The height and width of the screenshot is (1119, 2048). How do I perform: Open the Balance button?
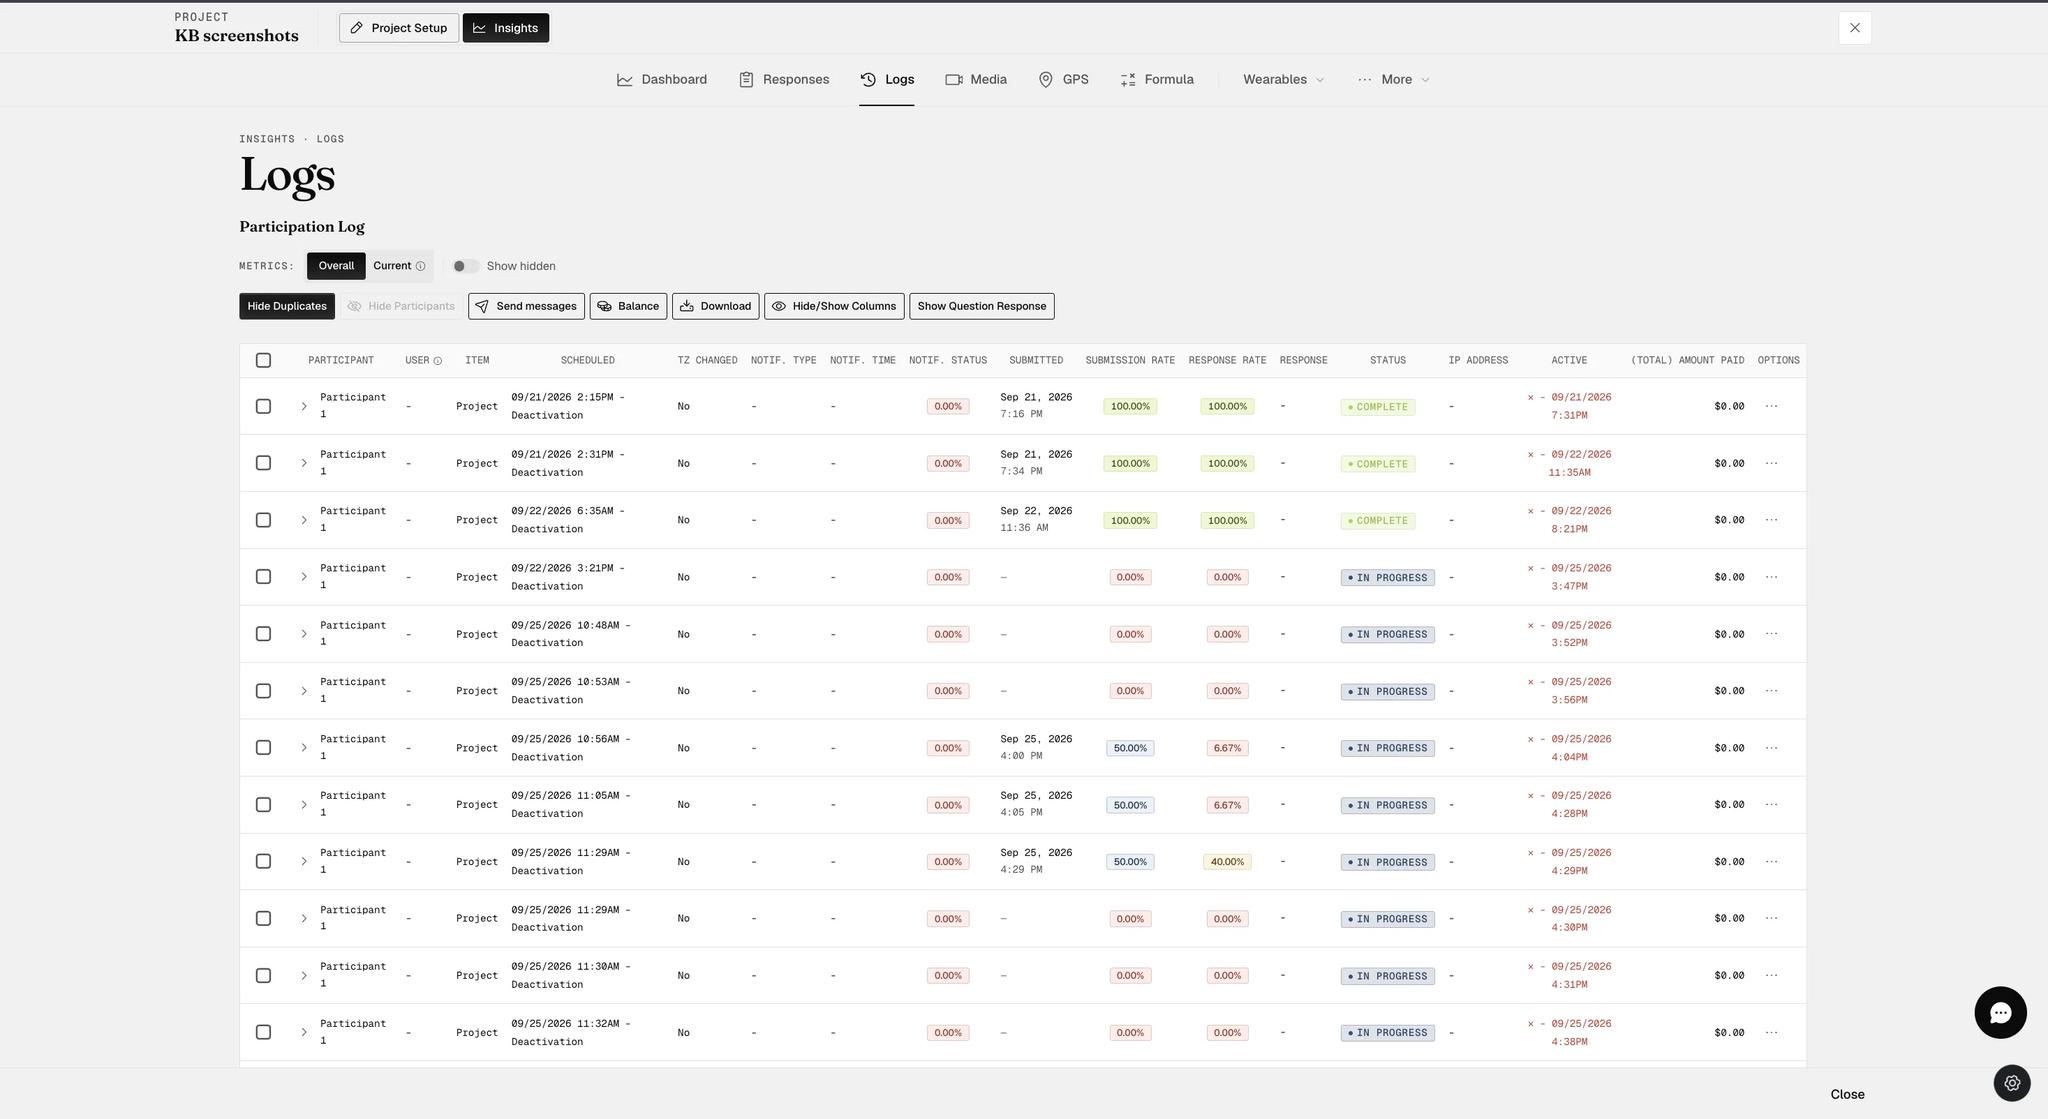pyautogui.click(x=628, y=306)
